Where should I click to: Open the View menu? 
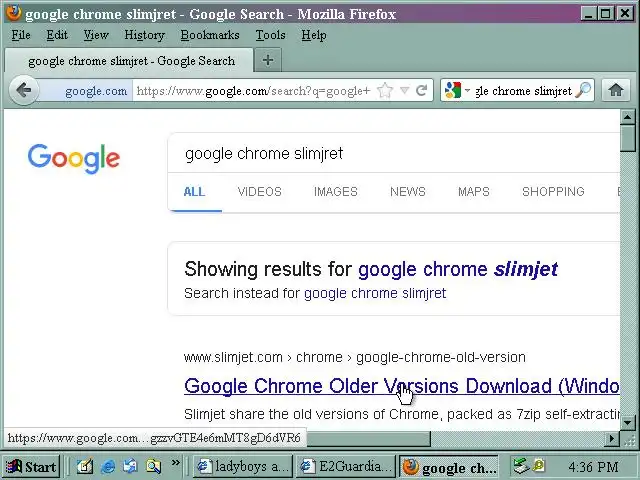[96, 35]
